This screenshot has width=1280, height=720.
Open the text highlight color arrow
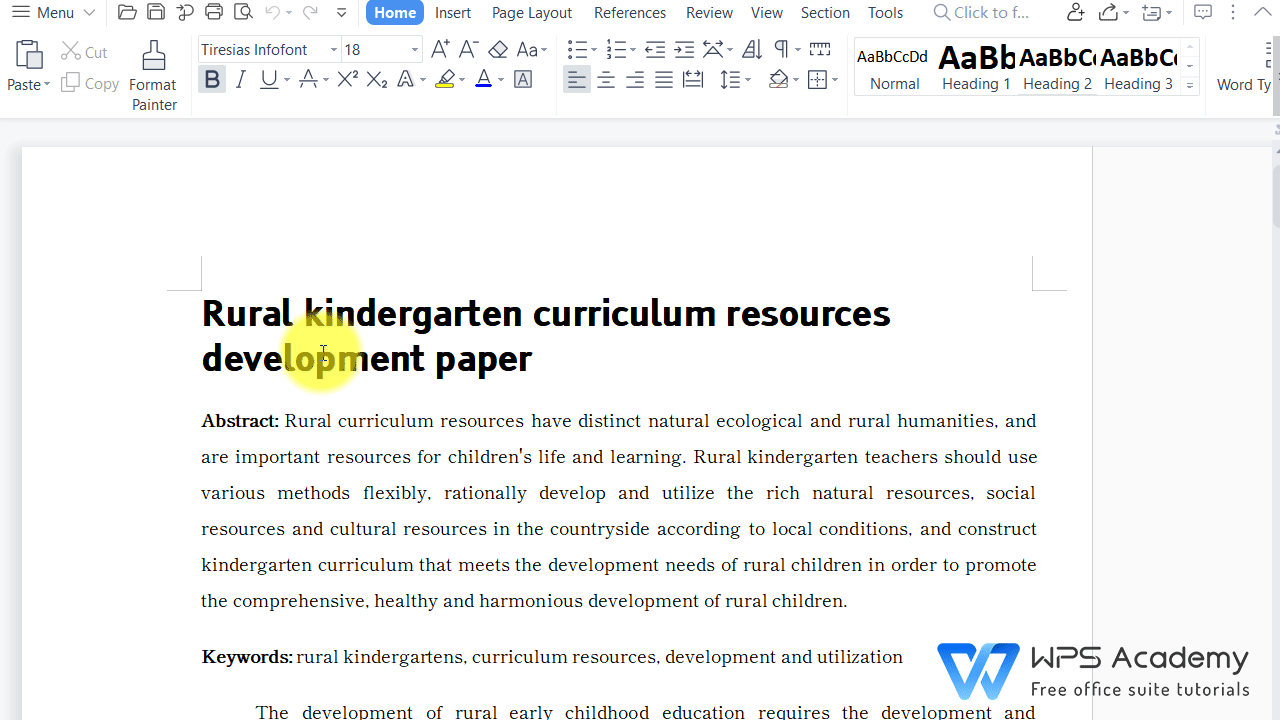pyautogui.click(x=462, y=81)
